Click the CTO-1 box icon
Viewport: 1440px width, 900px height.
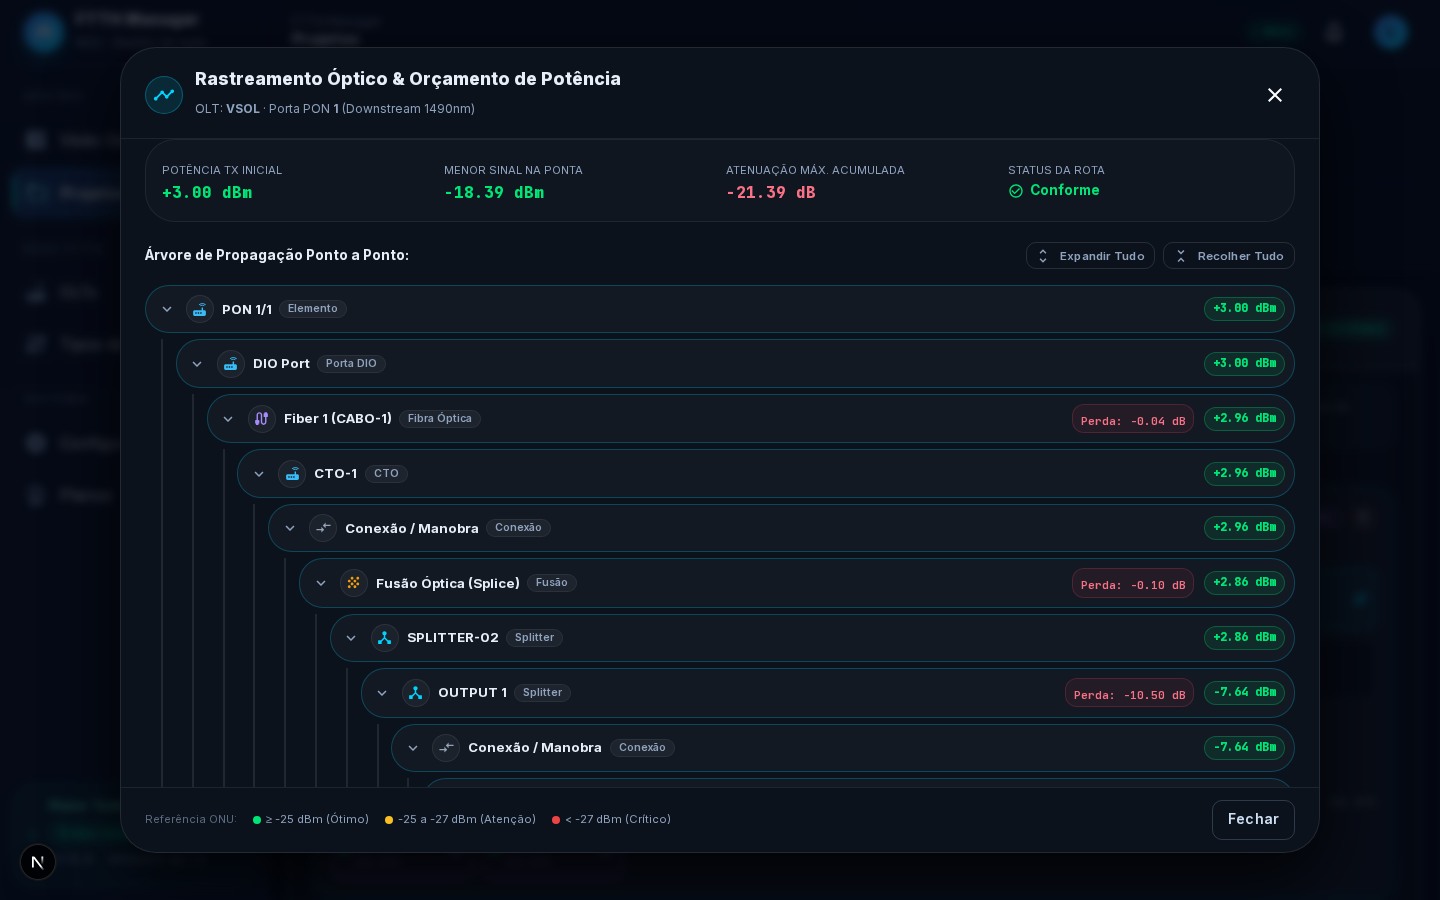pyautogui.click(x=292, y=474)
